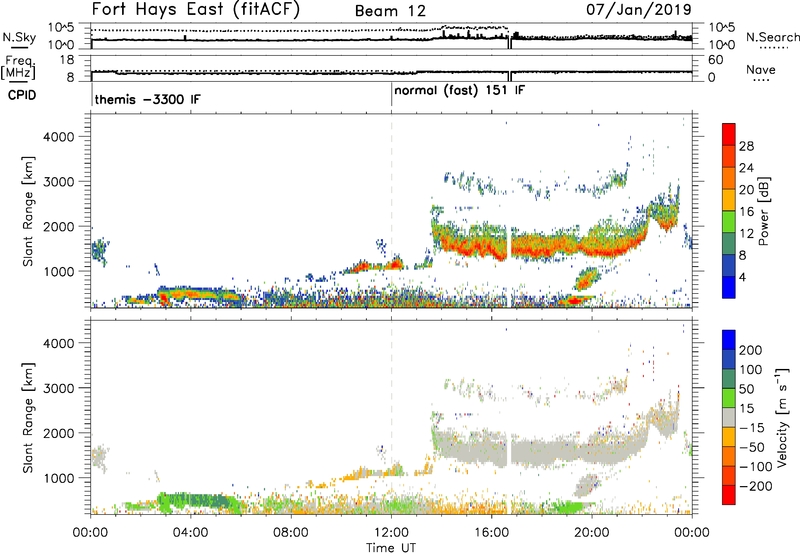Click the 'Freq. [MHz]' label
The width and height of the screenshot is (800, 554).
[x=18, y=67]
